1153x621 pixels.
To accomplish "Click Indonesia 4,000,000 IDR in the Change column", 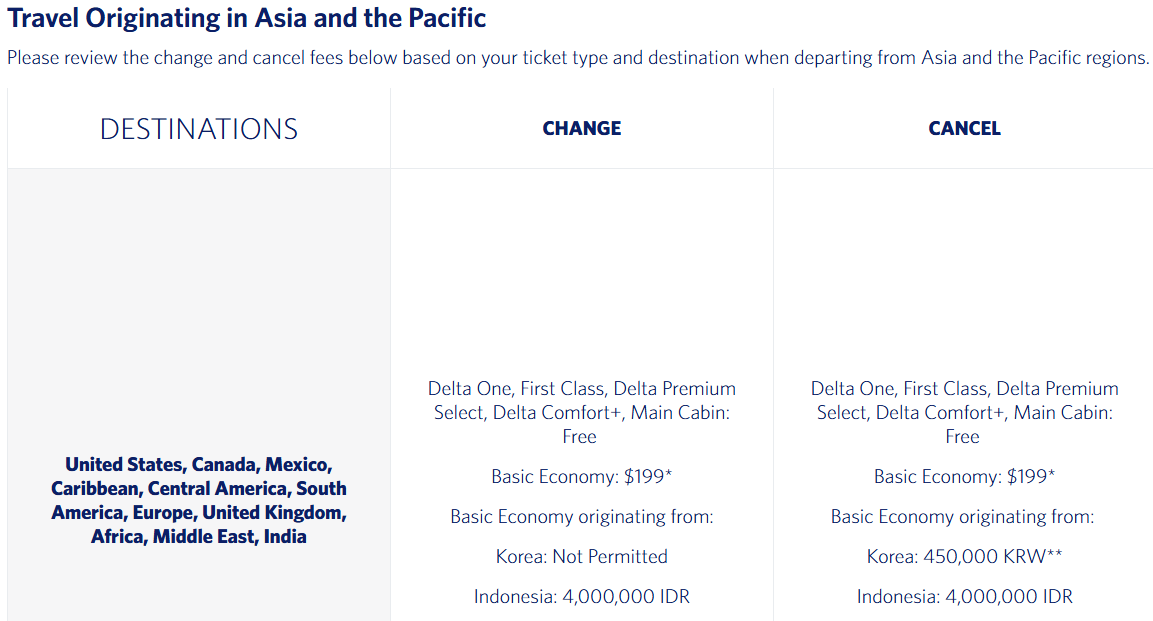I will pos(581,597).
